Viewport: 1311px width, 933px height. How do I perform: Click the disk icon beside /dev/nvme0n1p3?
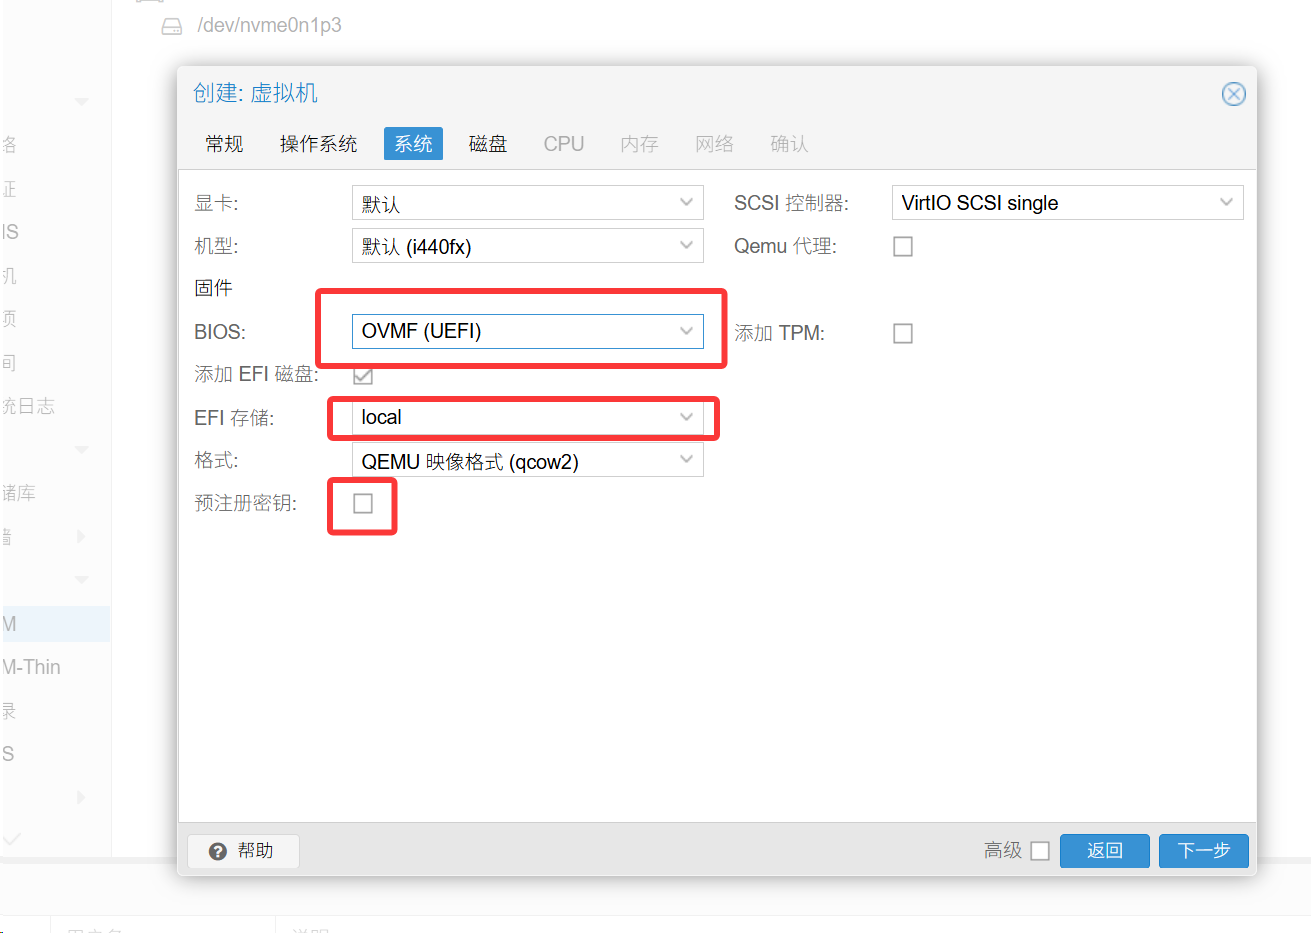pyautogui.click(x=172, y=26)
